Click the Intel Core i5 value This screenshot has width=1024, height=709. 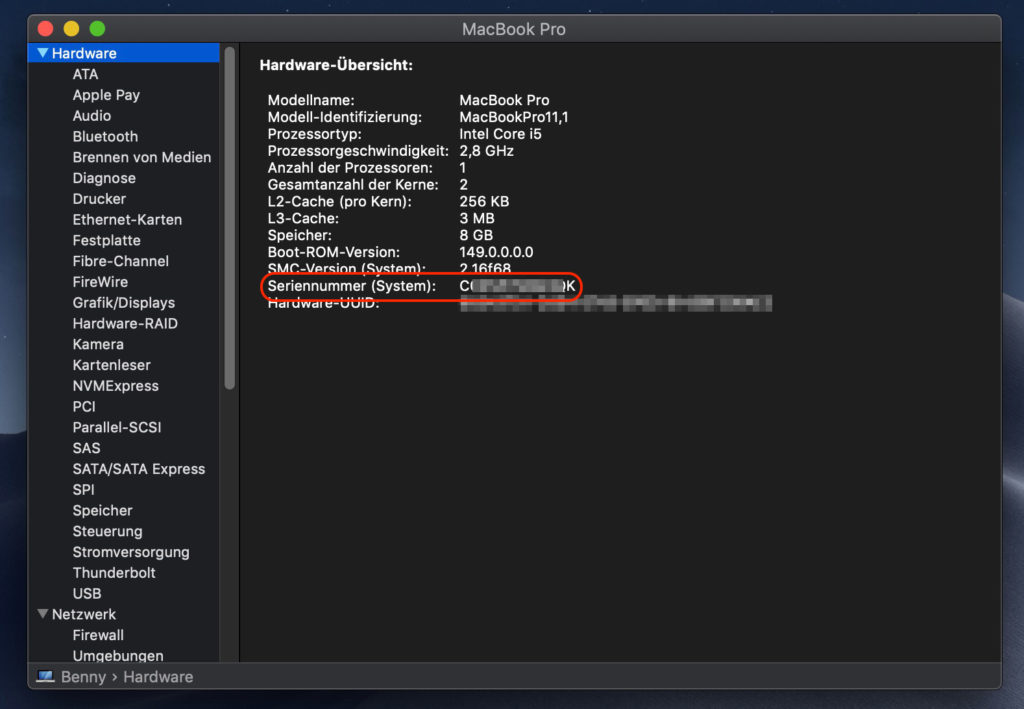click(x=500, y=134)
